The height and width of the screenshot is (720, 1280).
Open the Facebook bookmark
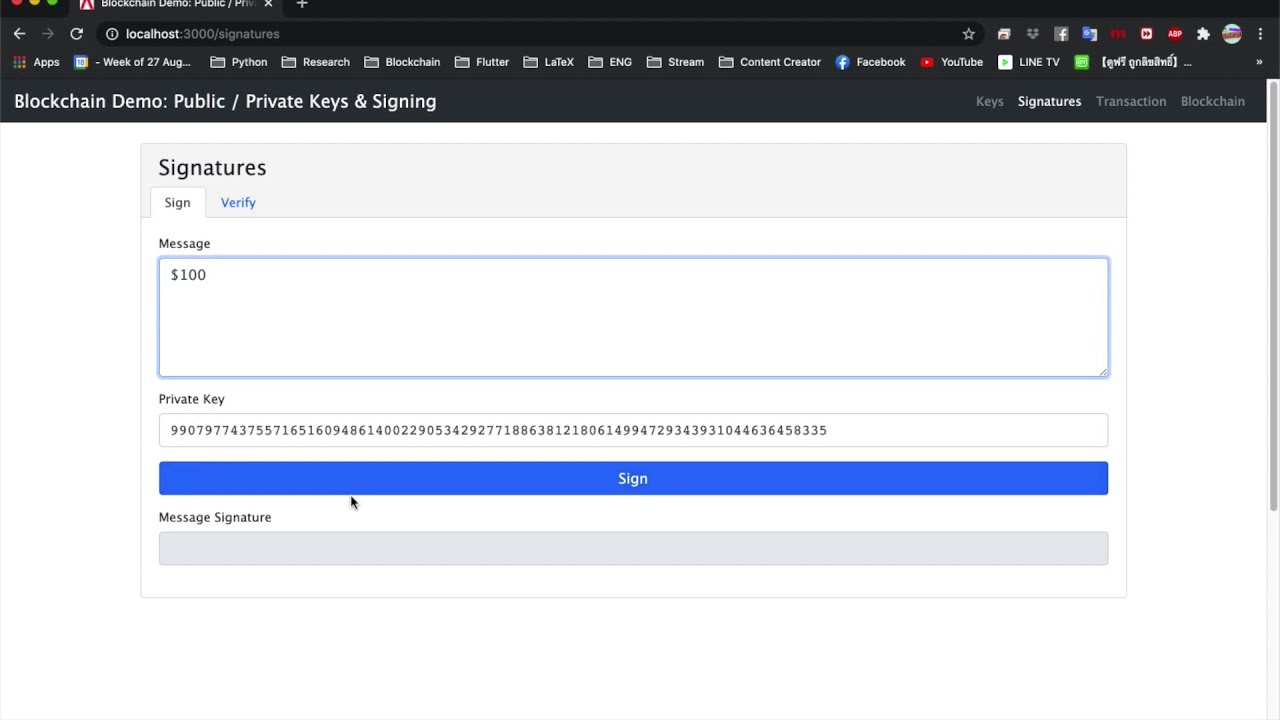(x=870, y=62)
